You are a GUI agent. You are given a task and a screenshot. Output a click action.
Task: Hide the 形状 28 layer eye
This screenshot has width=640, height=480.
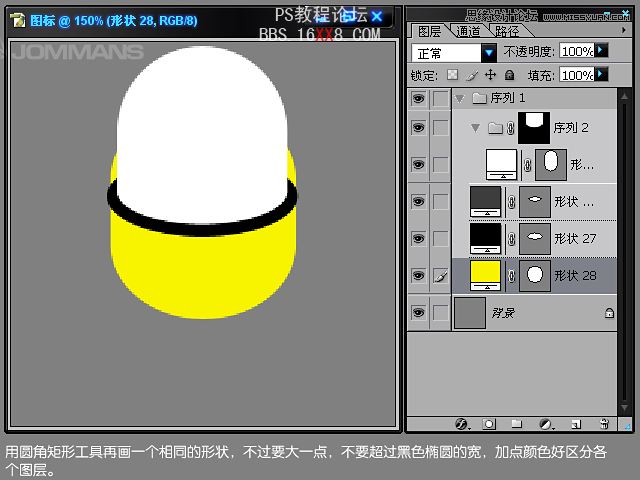418,275
